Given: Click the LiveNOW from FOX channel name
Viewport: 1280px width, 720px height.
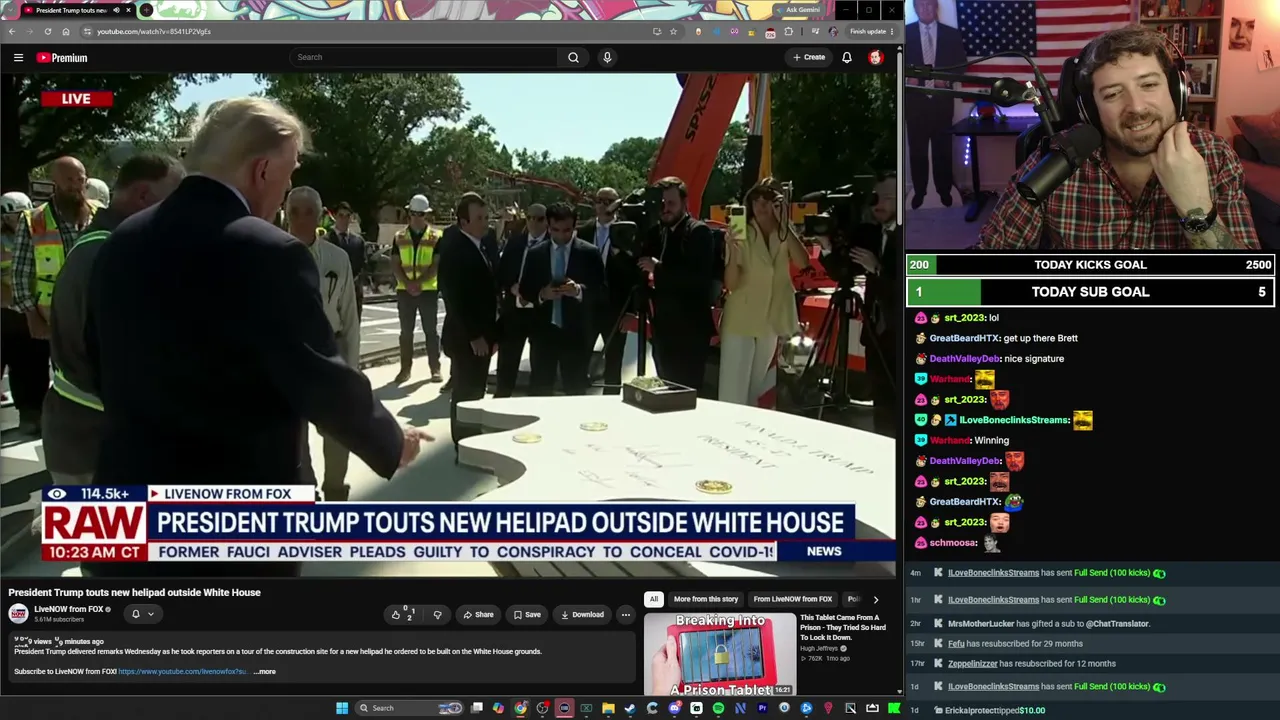Looking at the screenshot, I should point(69,609).
